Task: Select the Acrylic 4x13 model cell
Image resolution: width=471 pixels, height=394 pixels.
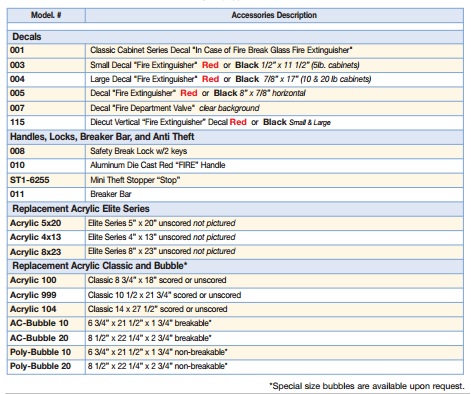Action: point(46,237)
